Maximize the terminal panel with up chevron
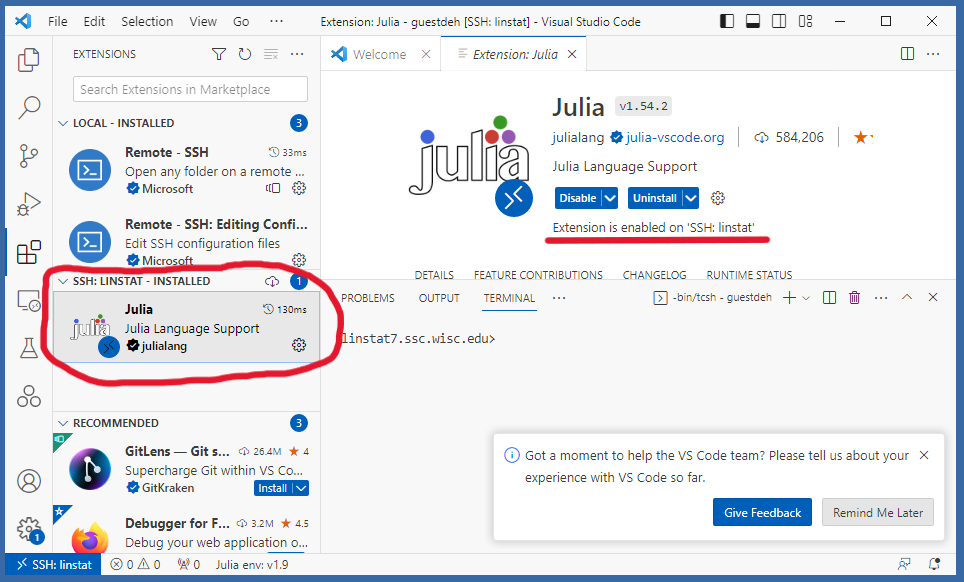 907,297
